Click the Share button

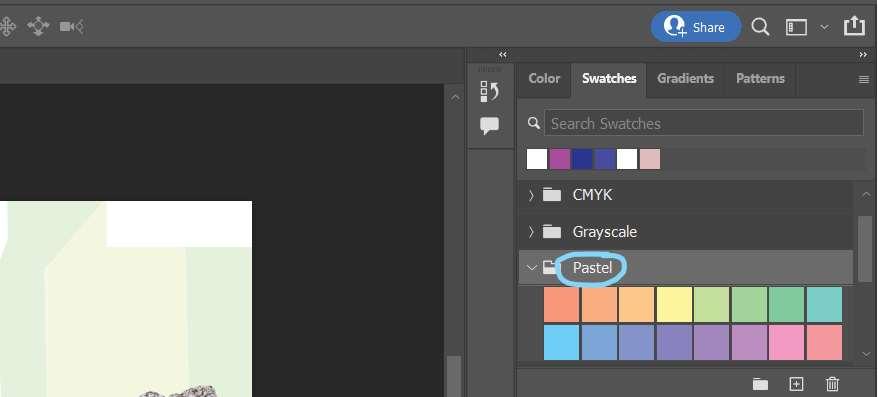tap(695, 27)
